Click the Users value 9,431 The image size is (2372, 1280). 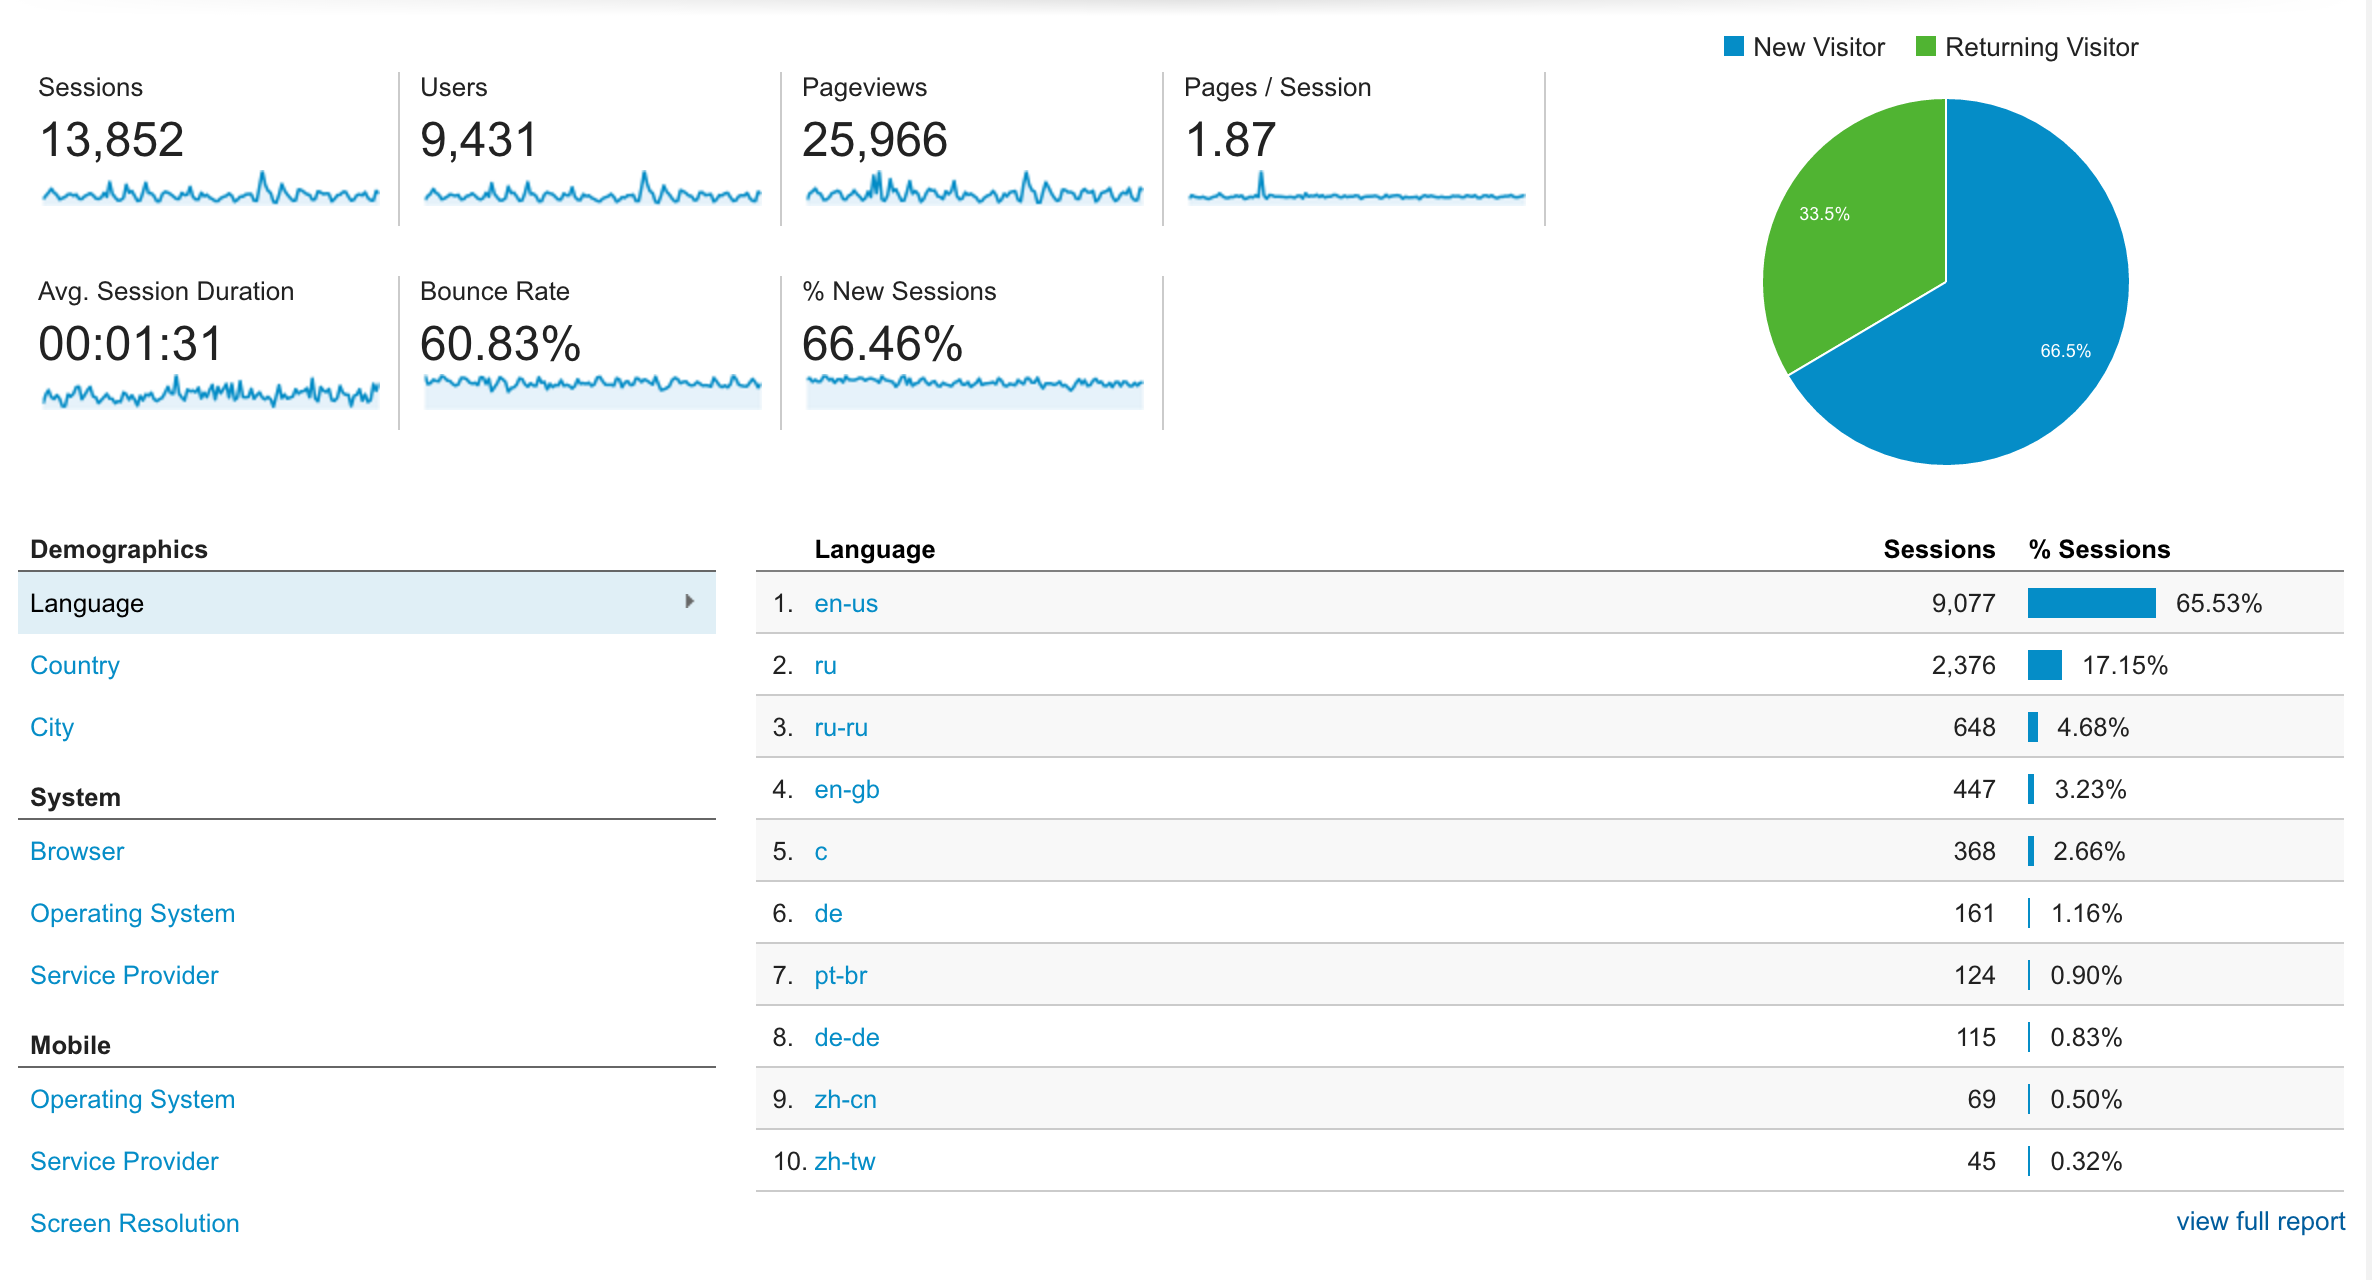[479, 139]
